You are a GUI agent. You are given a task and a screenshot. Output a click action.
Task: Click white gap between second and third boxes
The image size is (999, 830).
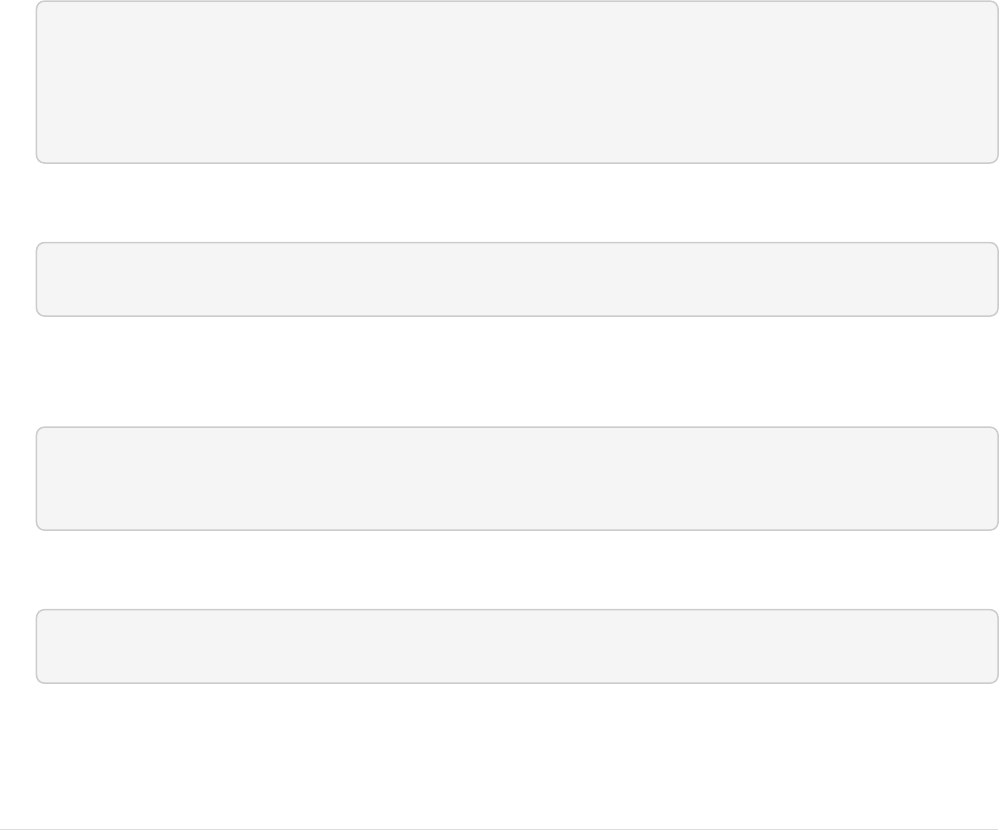[517, 371]
